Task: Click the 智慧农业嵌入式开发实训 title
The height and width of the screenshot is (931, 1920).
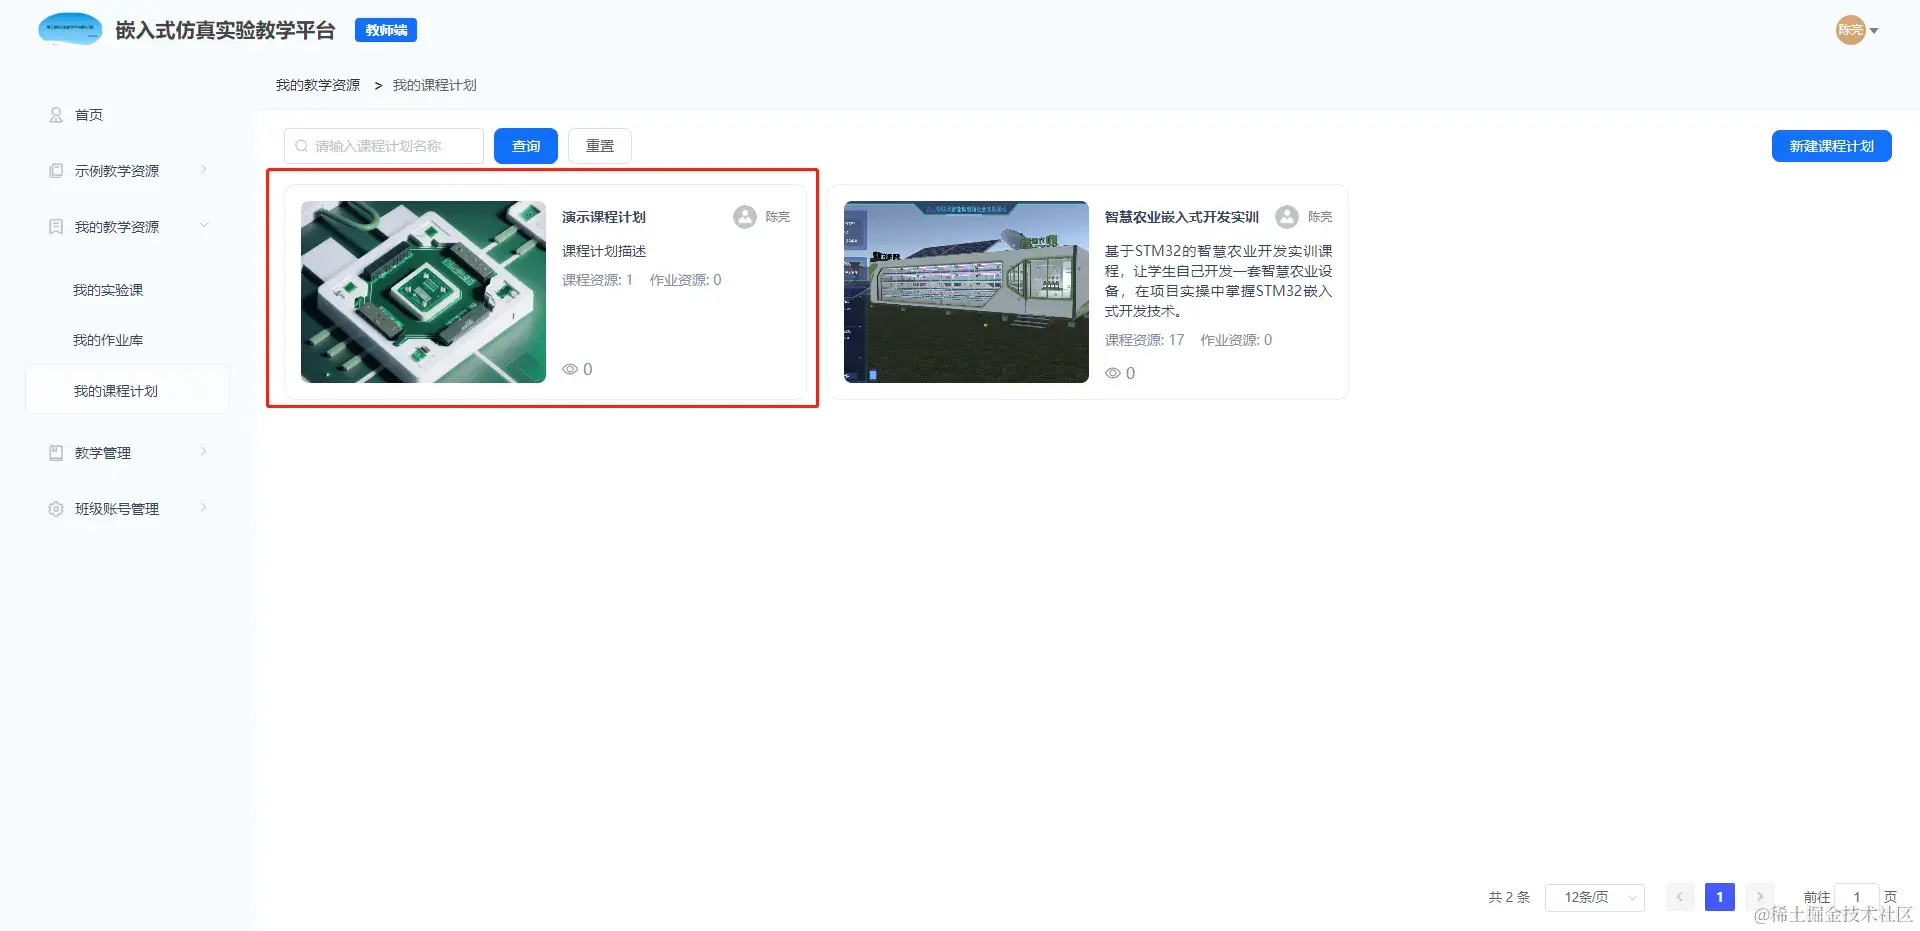Action: (1182, 217)
